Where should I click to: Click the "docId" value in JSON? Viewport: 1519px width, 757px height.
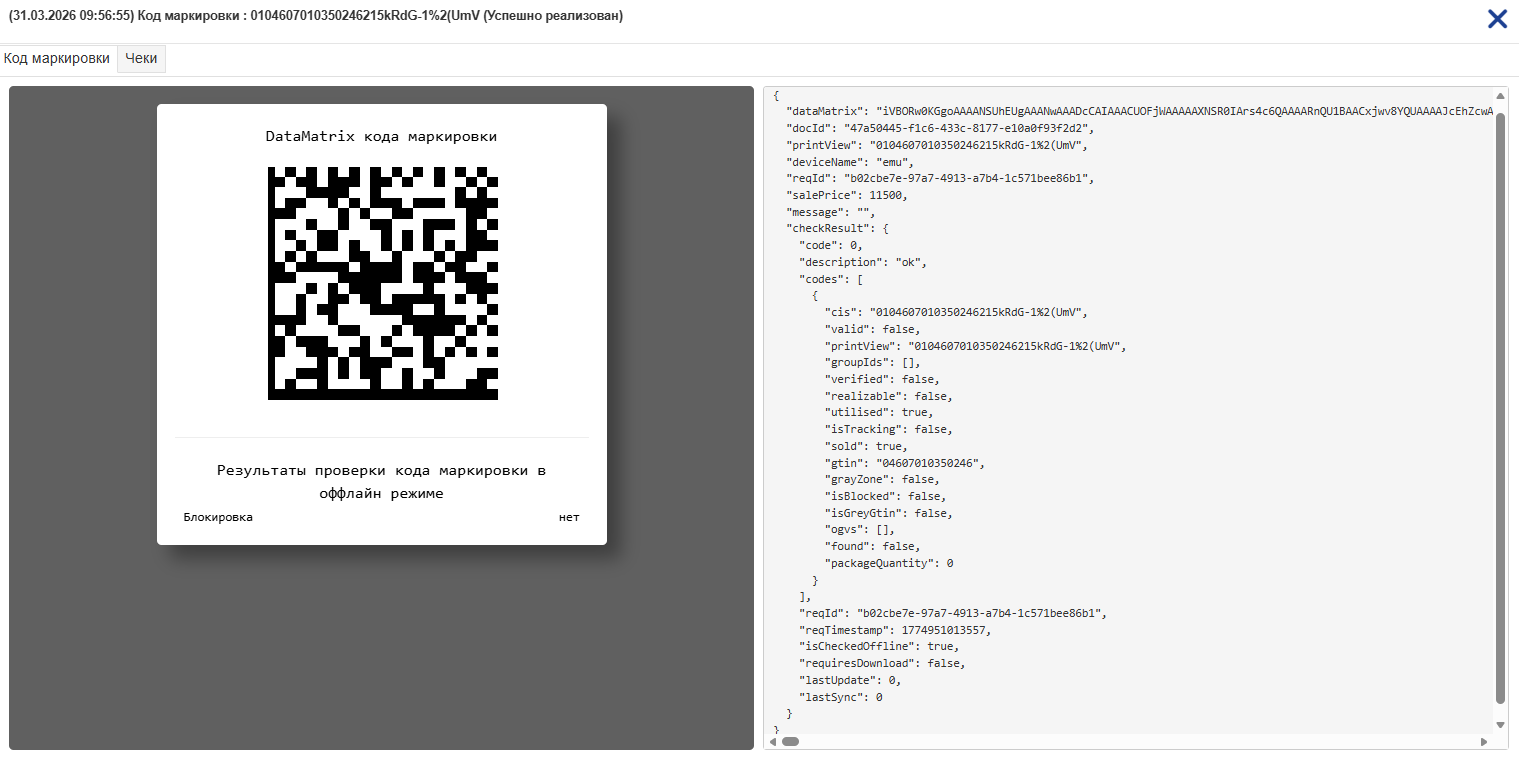[968, 128]
